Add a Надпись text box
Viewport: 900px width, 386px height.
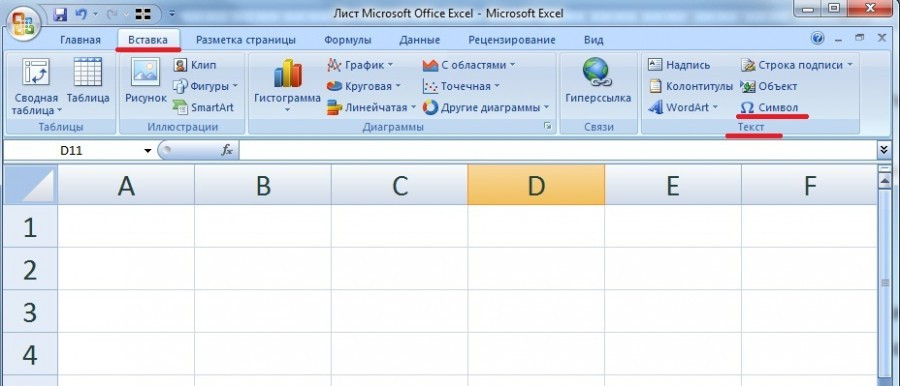(x=679, y=65)
